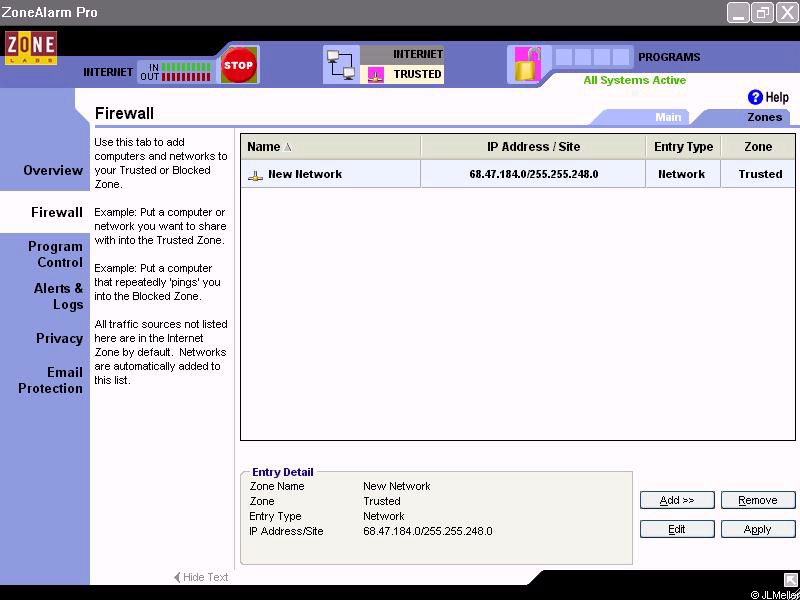Screen dimensions: 800x600
Task: Click the New Network row icon
Action: pyautogui.click(x=255, y=175)
